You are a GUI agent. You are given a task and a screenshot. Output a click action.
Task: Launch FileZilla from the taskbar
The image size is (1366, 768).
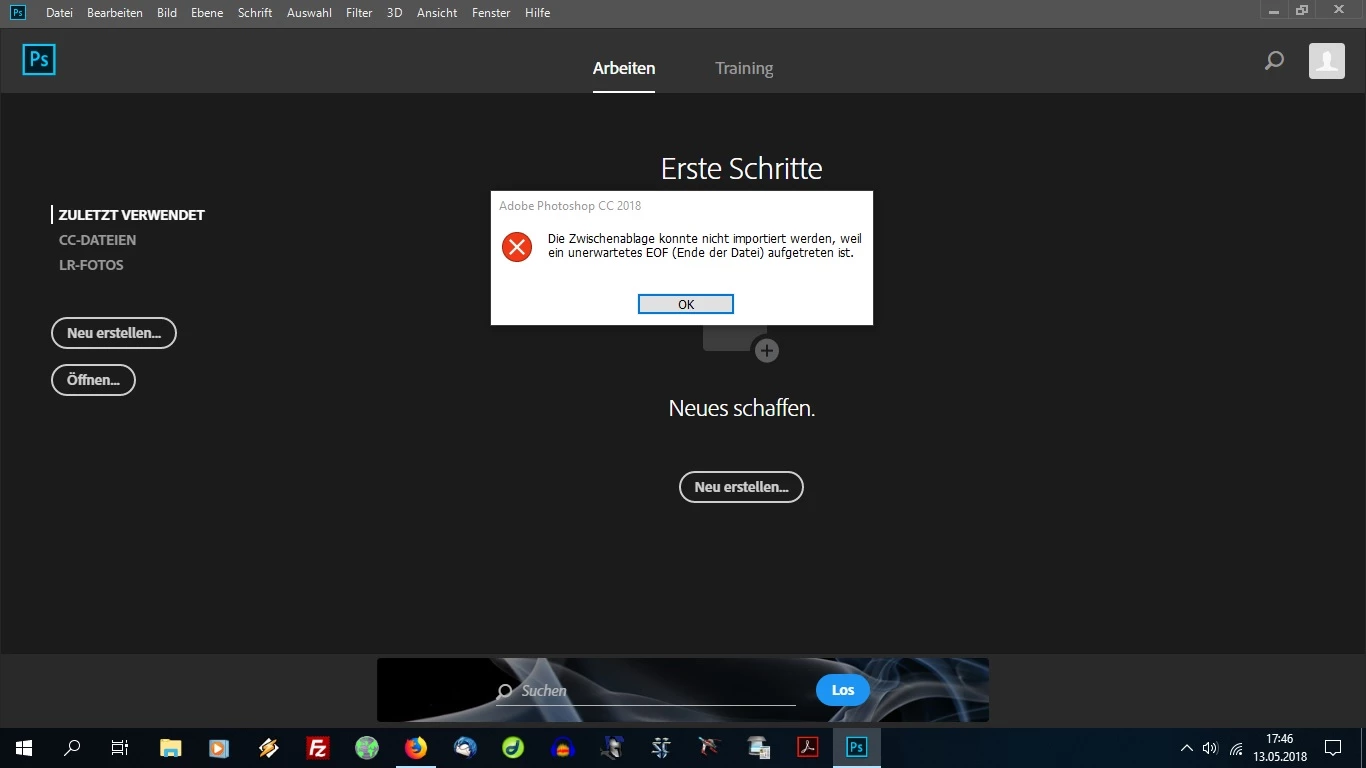coord(318,747)
